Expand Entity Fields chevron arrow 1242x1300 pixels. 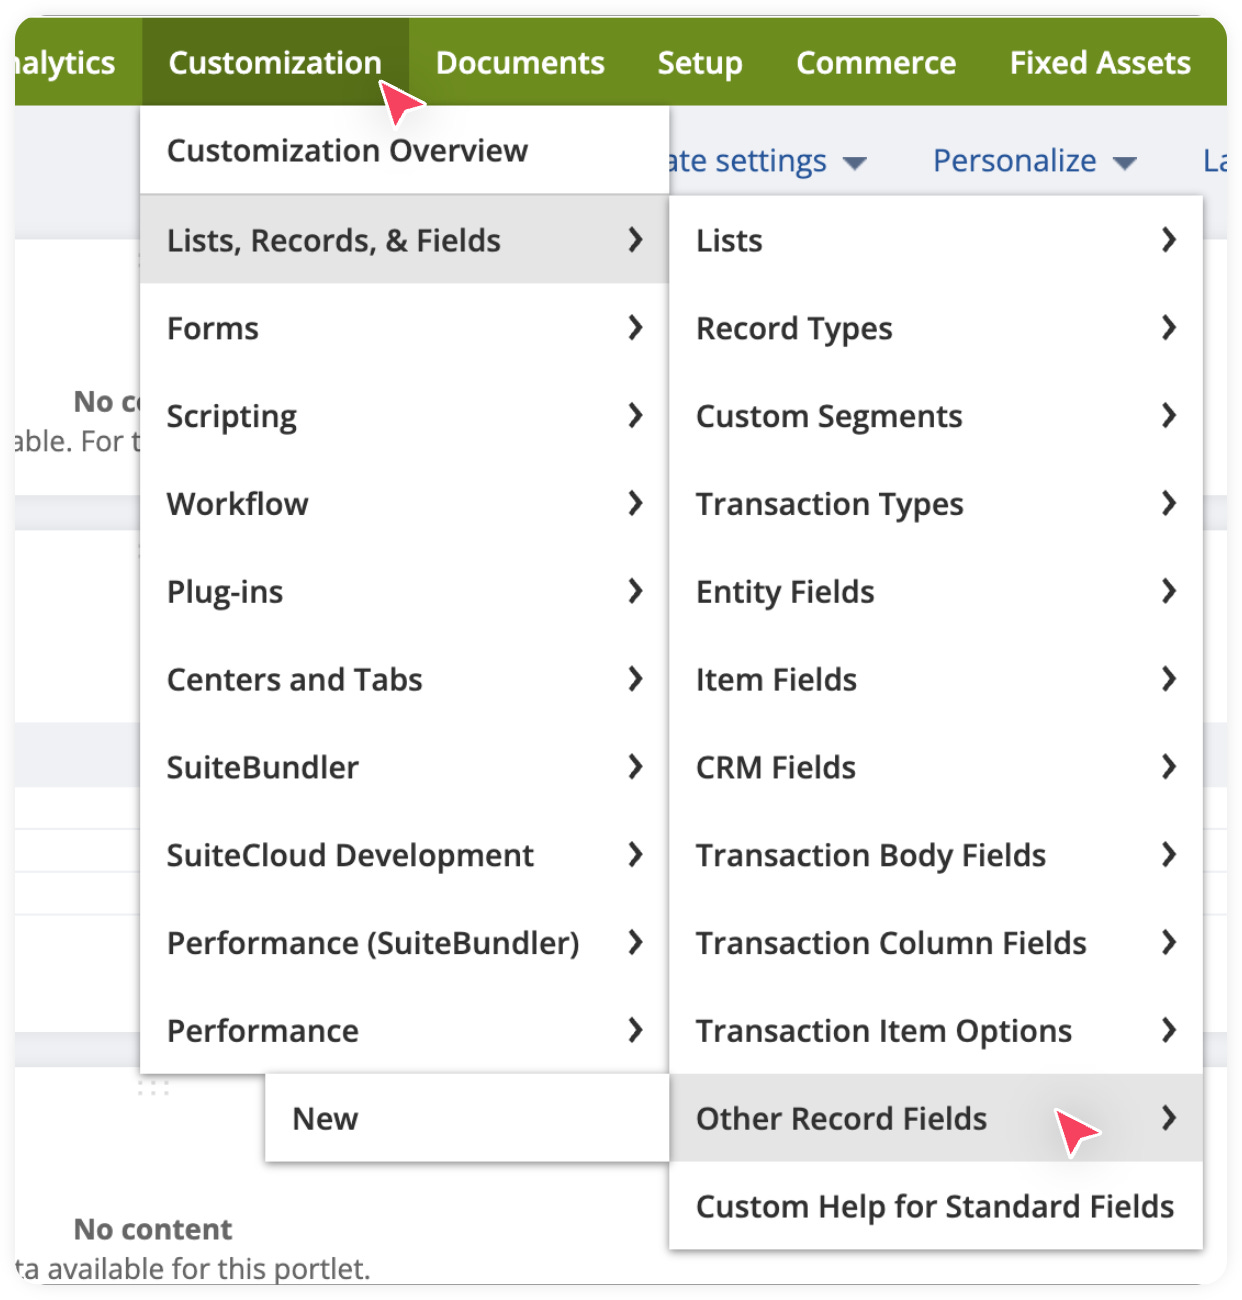(x=1168, y=591)
